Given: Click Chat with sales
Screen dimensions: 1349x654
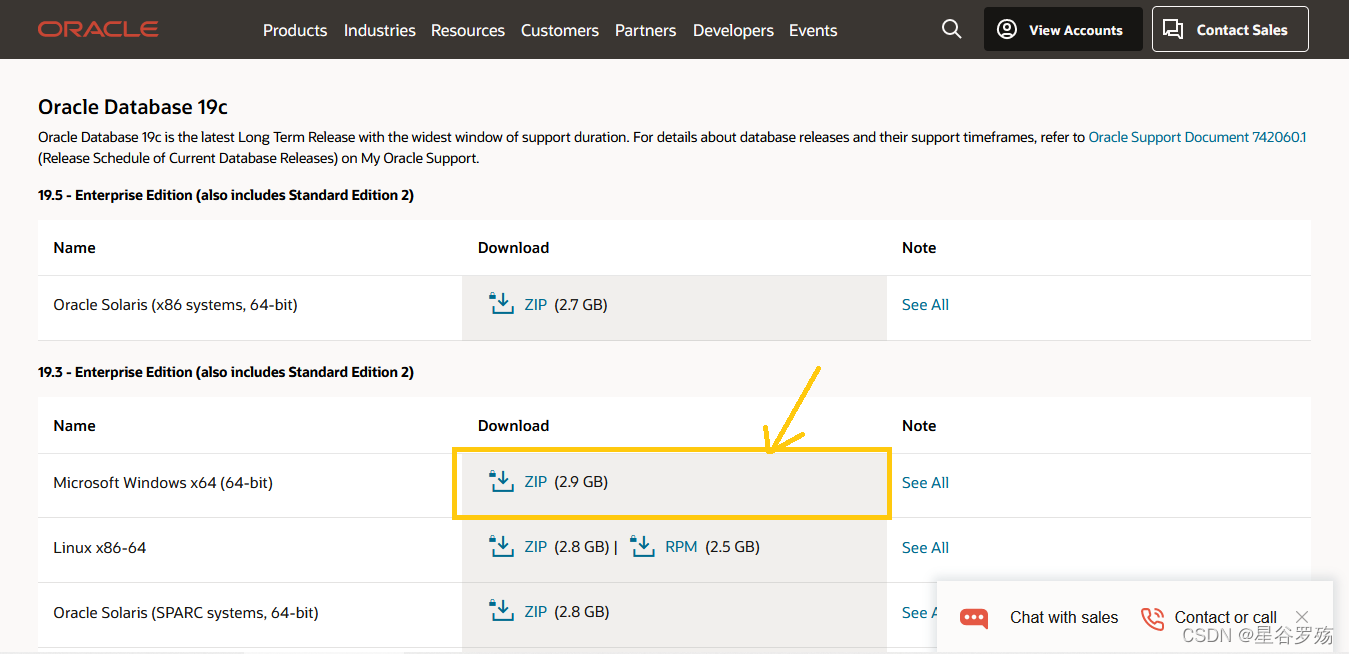Looking at the screenshot, I should pos(1064,617).
